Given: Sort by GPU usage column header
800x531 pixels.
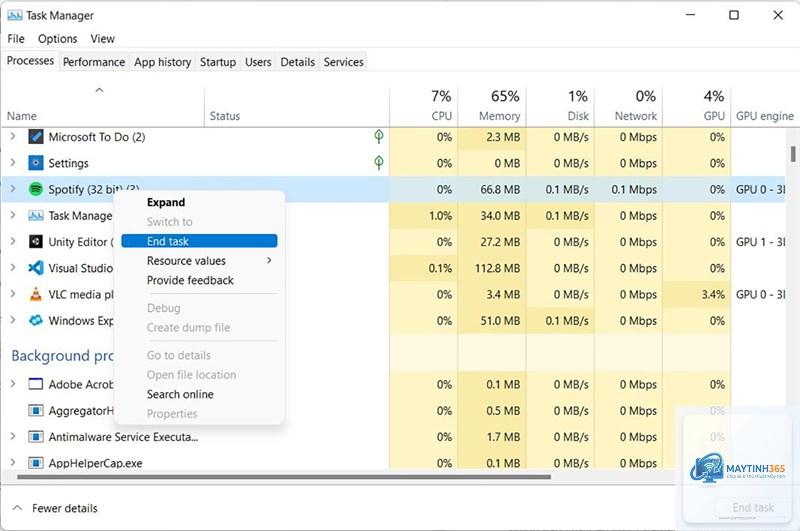Looking at the screenshot, I should 696,106.
